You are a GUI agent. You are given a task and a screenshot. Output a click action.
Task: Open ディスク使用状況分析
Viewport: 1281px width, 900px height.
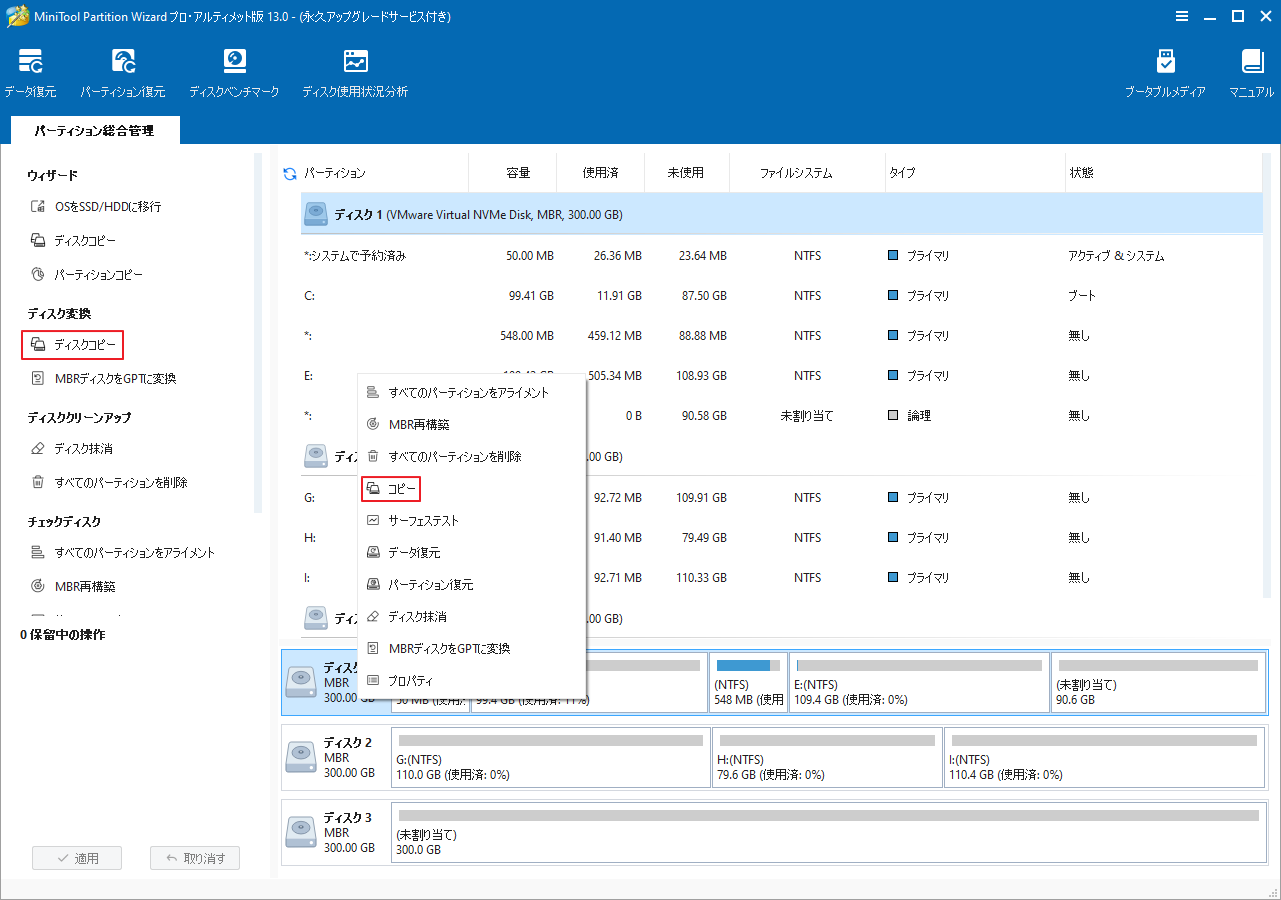click(x=354, y=70)
